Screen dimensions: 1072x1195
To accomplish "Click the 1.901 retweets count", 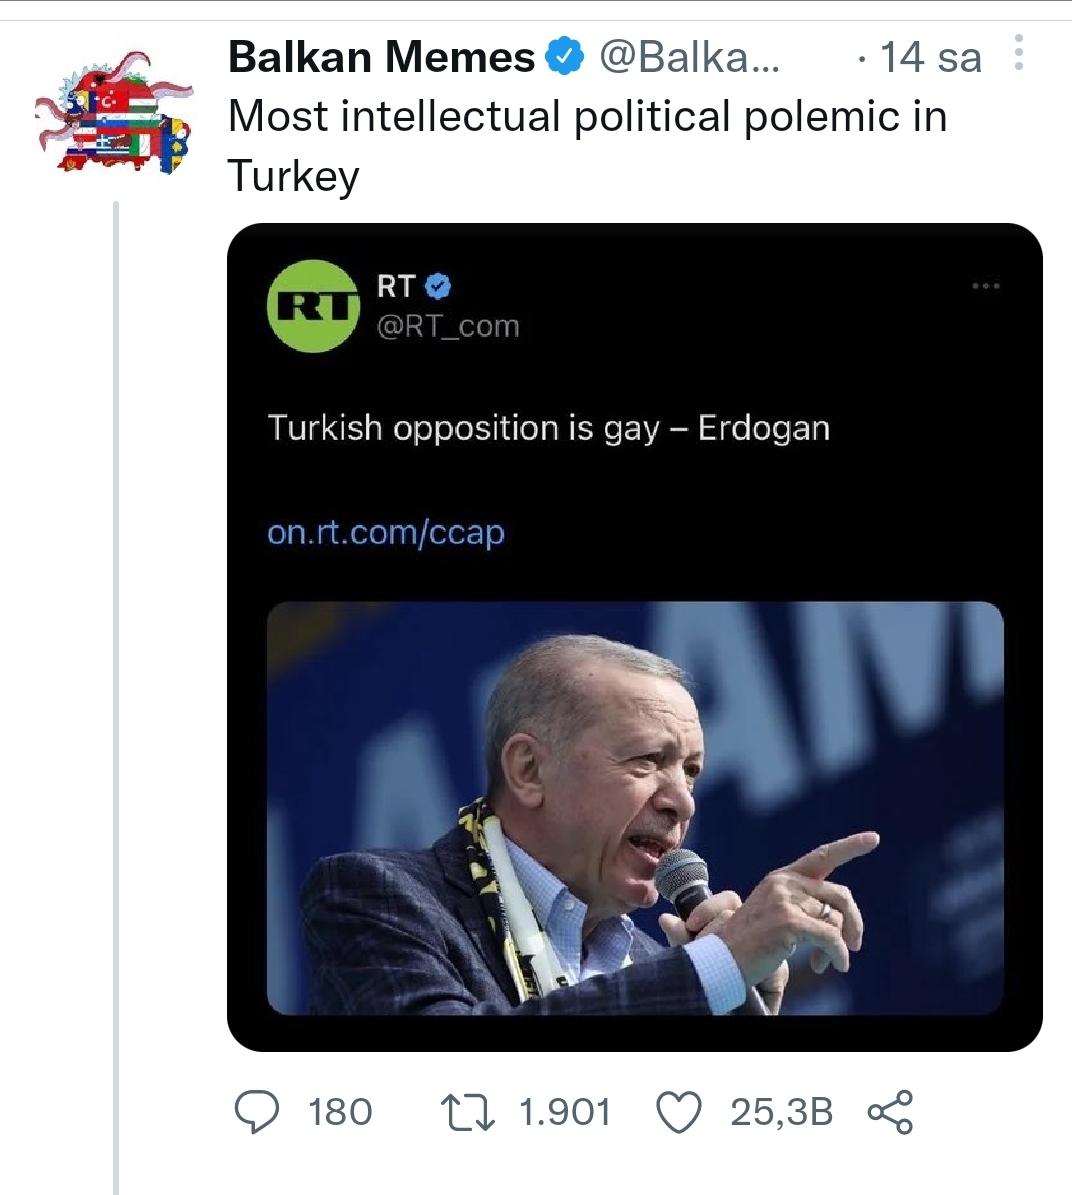I will [565, 1112].
